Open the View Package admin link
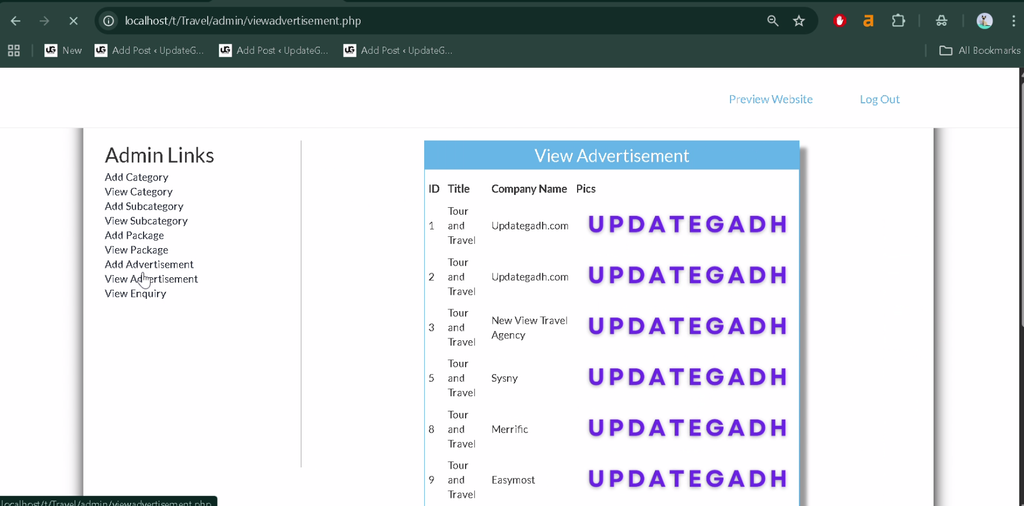This screenshot has width=1024, height=506. (x=136, y=249)
